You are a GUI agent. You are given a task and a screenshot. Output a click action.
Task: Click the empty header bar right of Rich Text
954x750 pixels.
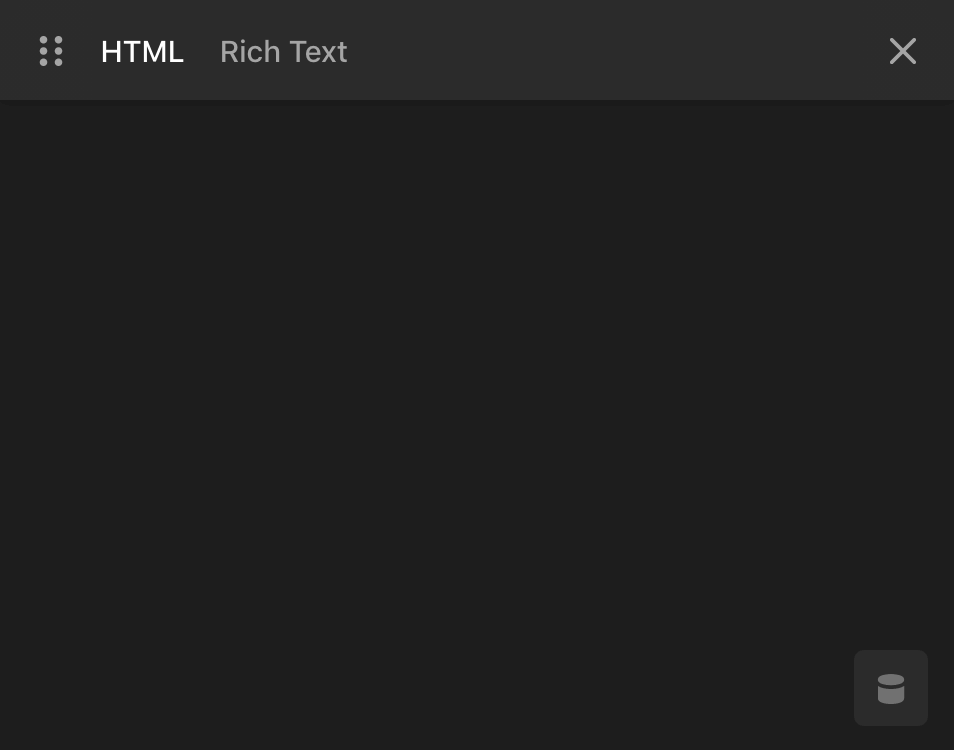pos(610,51)
